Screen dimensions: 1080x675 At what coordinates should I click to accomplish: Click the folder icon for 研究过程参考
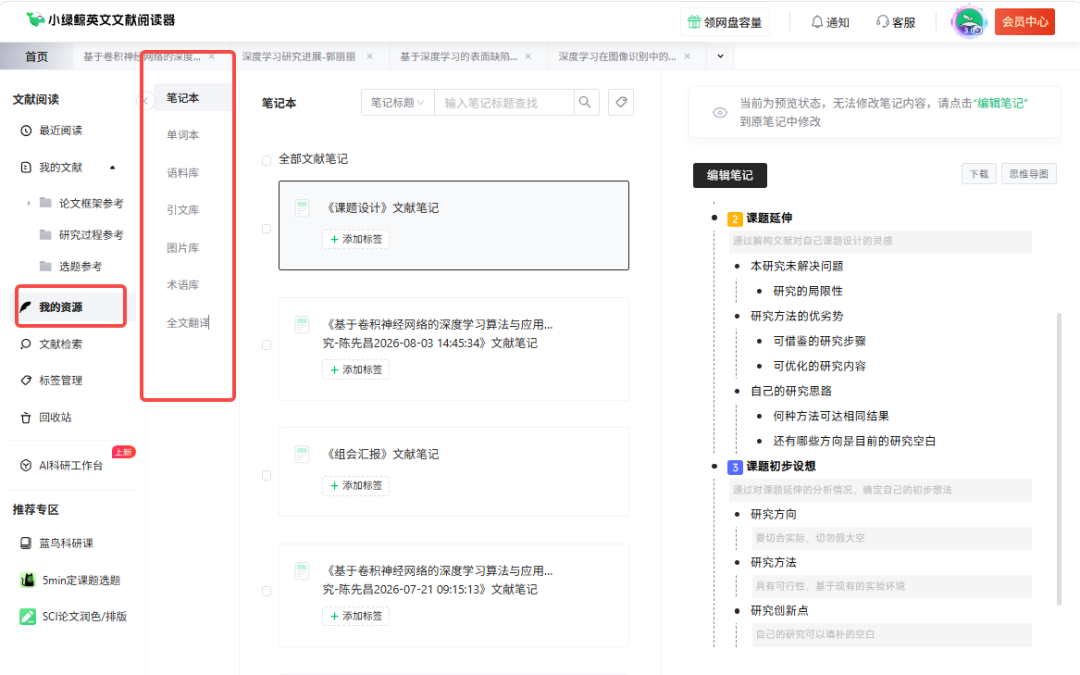[x=45, y=235]
